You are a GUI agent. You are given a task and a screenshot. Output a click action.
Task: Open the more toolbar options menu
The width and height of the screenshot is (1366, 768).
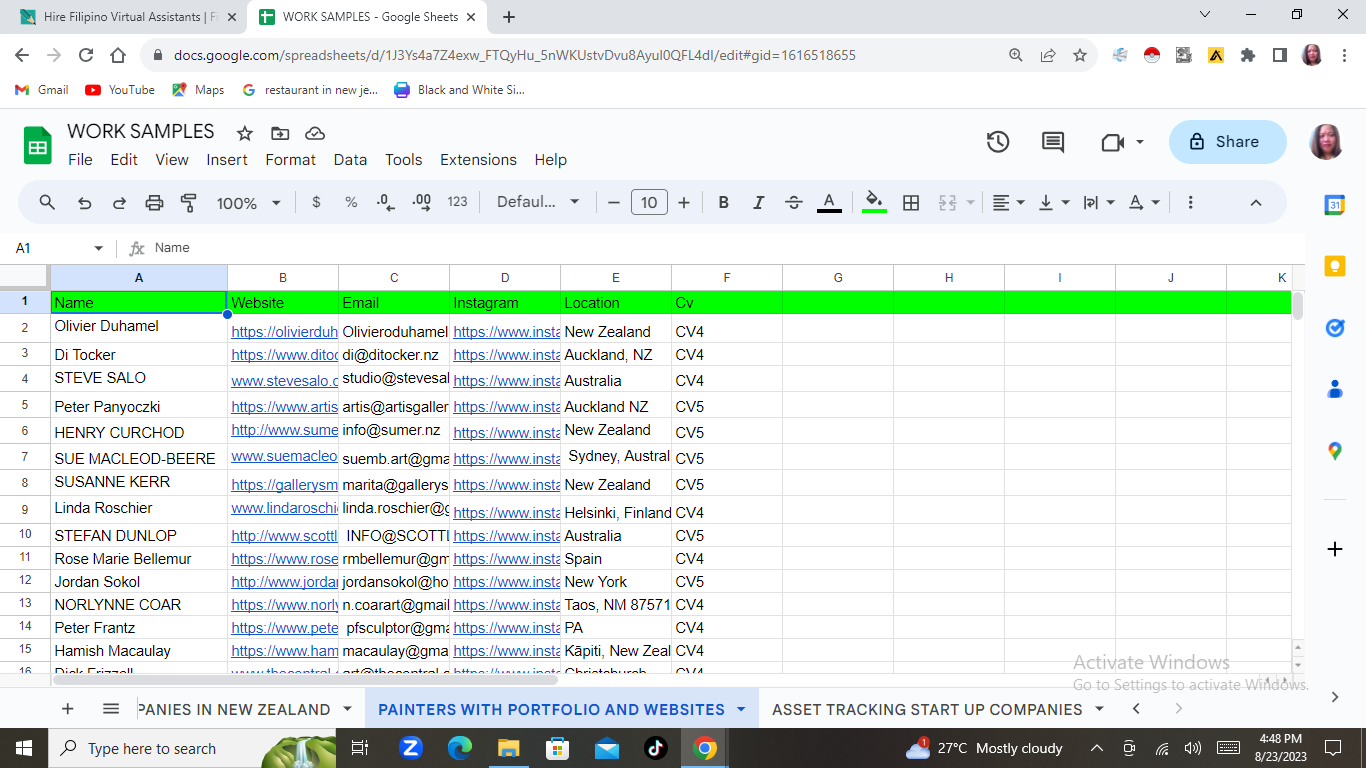pos(1190,202)
